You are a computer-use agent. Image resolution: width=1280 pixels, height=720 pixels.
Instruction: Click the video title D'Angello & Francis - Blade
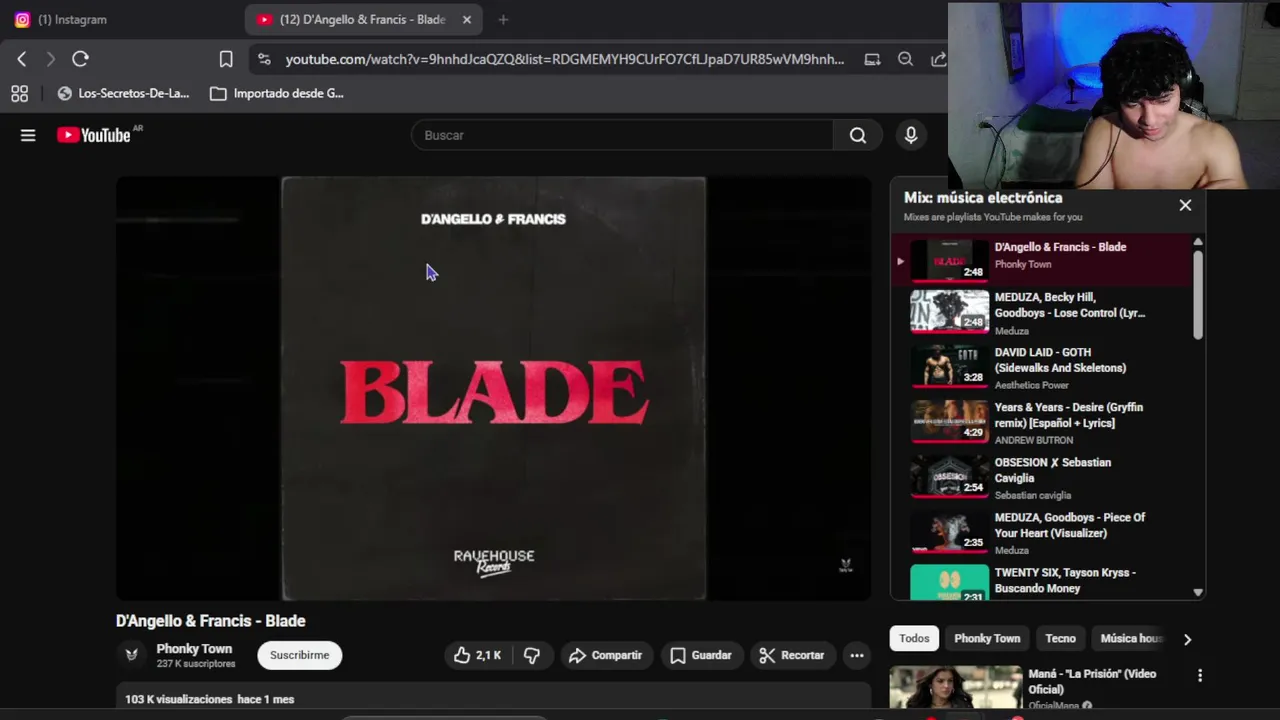click(x=211, y=621)
